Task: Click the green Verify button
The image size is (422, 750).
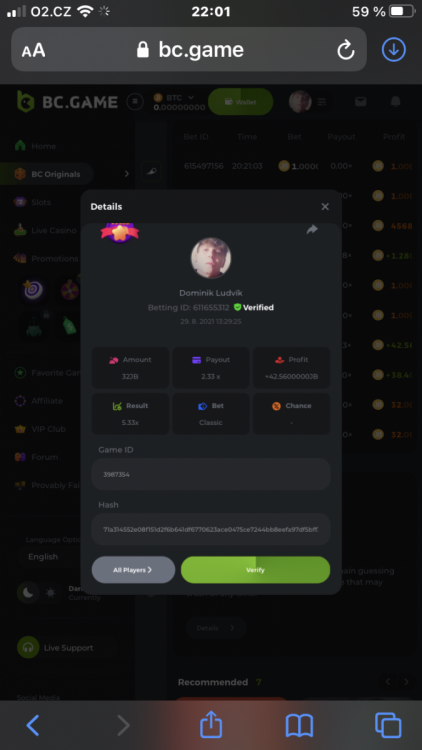Action: point(255,570)
